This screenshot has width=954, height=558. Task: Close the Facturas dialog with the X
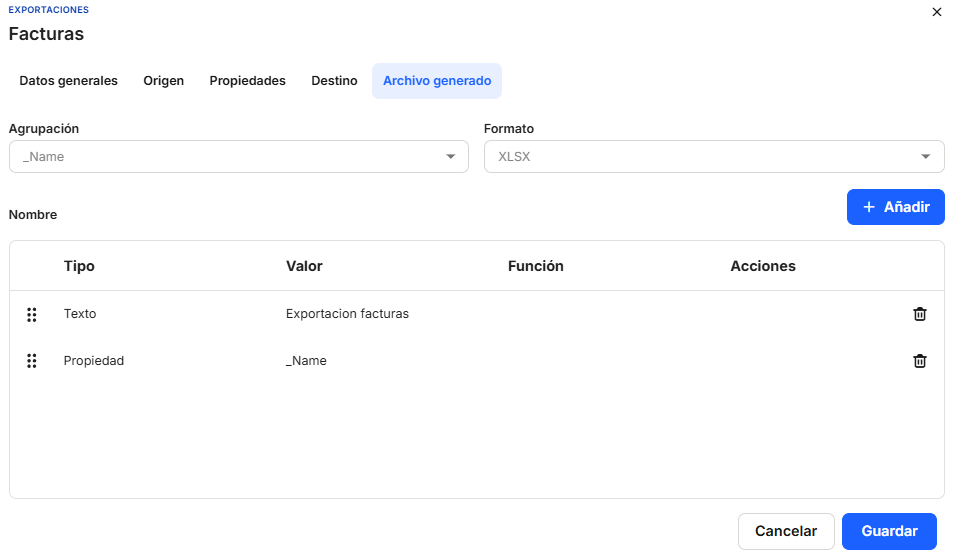[936, 12]
